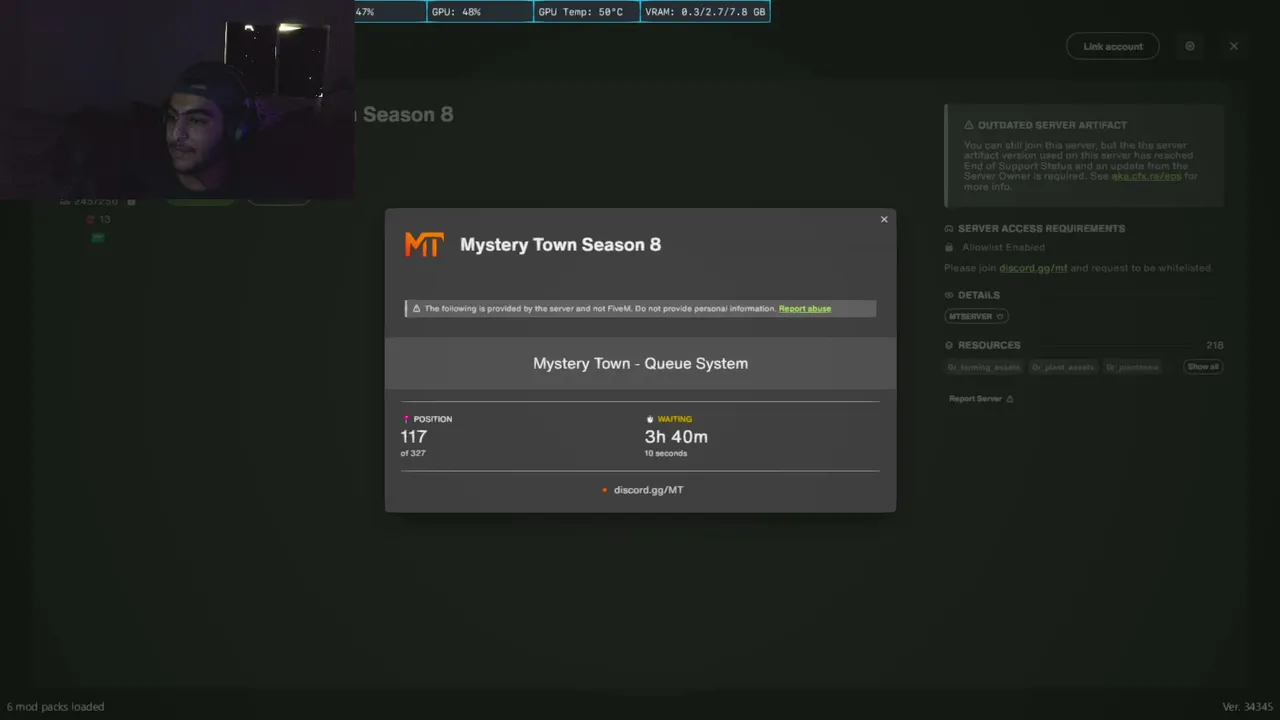Close the Mystery Town queue dialog
Image resolution: width=1280 pixels, height=720 pixels.
tap(884, 219)
